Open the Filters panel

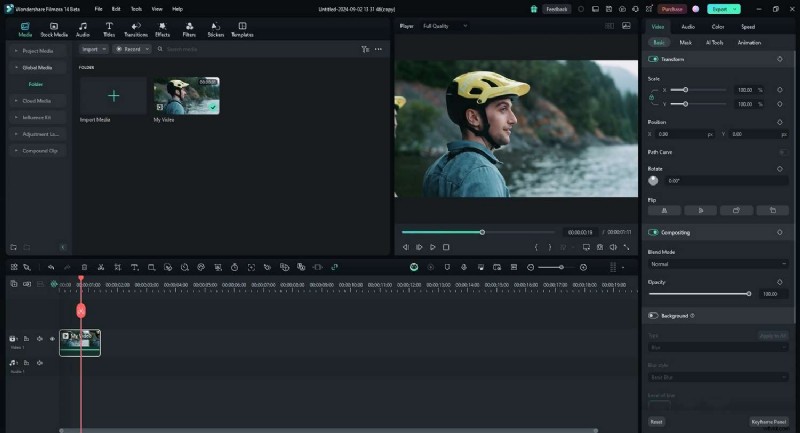point(189,30)
